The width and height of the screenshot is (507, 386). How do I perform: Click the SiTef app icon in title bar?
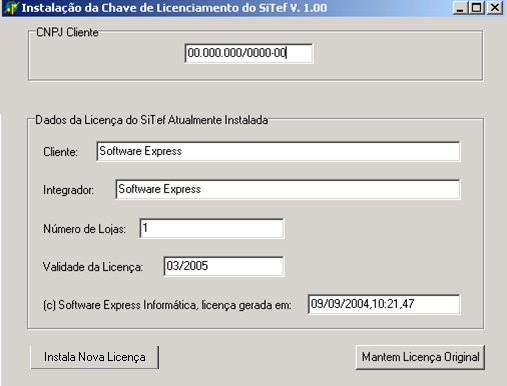click(x=11, y=8)
